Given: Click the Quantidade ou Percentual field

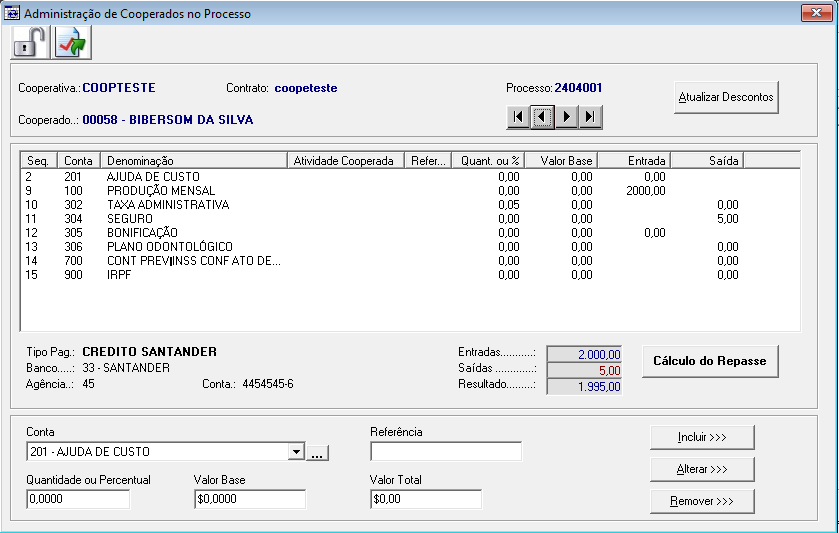Looking at the screenshot, I should [78, 499].
